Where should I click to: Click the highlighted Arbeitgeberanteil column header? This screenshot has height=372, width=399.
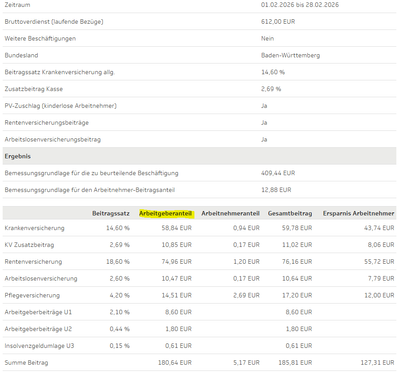pos(166,214)
